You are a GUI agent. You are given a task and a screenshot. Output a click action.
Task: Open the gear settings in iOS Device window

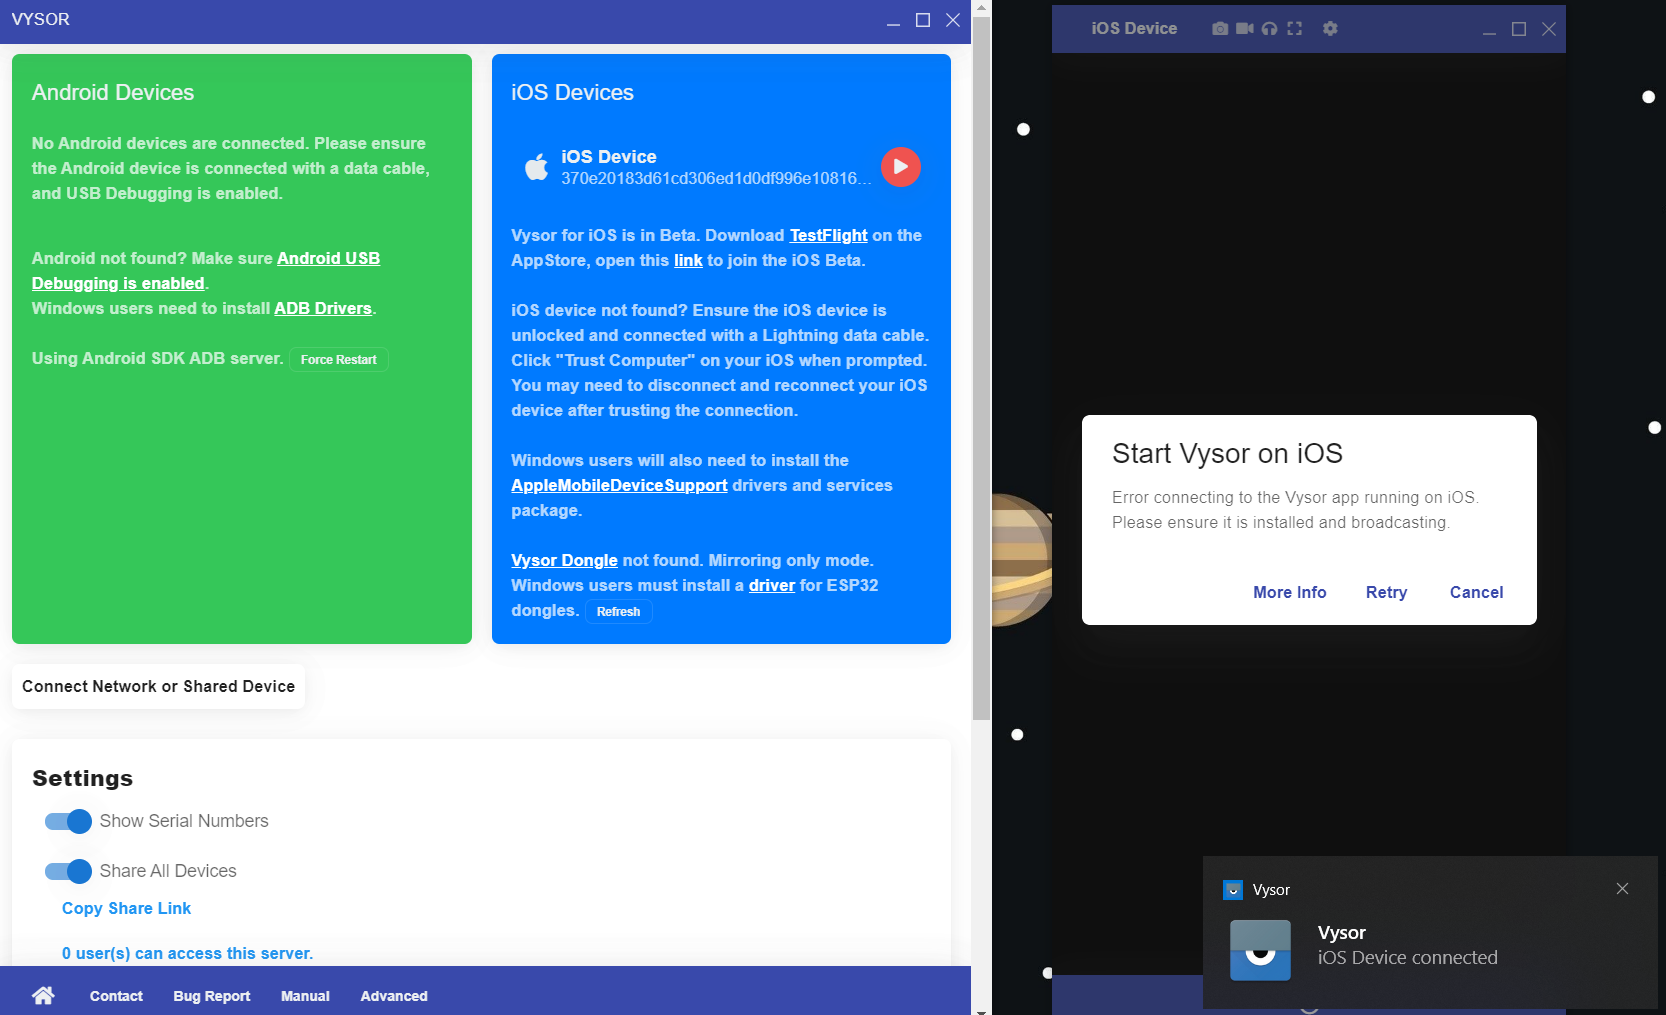tap(1330, 29)
